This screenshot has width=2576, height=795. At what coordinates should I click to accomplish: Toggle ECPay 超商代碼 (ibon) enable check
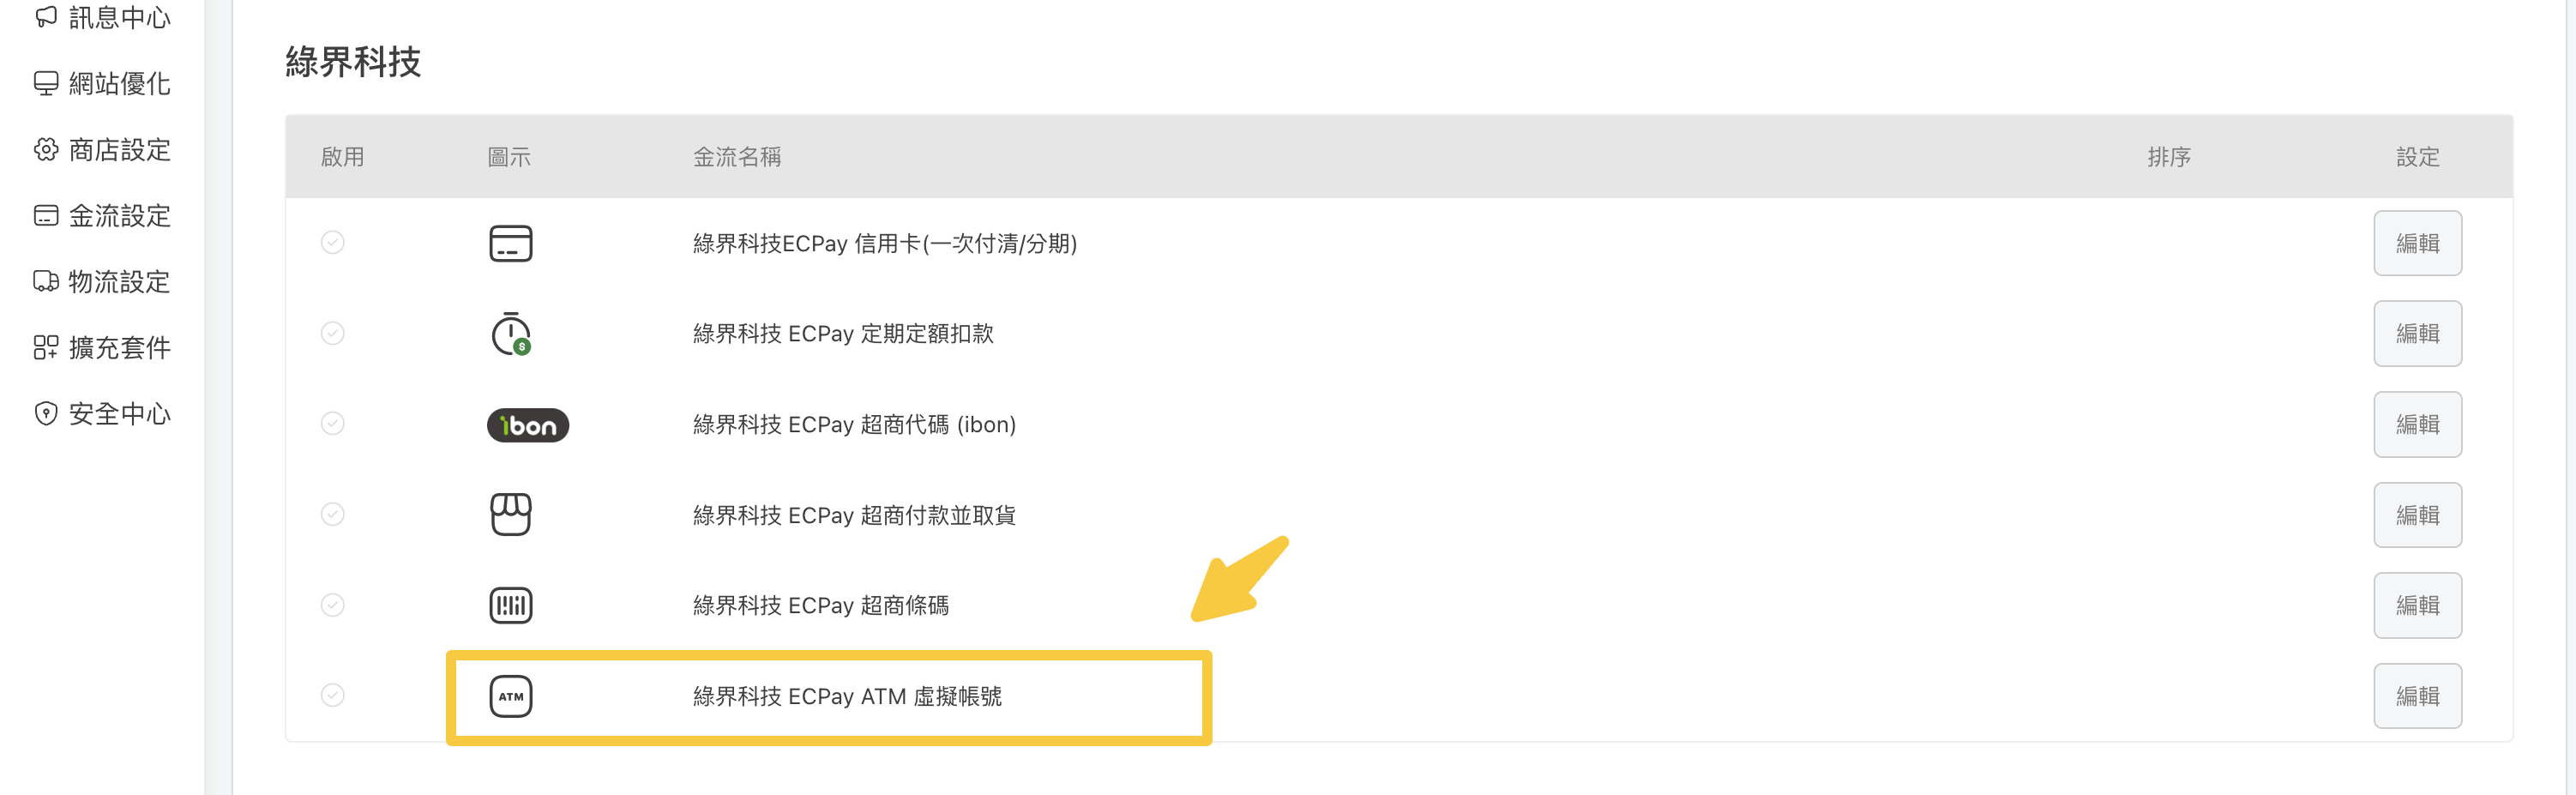(x=333, y=424)
